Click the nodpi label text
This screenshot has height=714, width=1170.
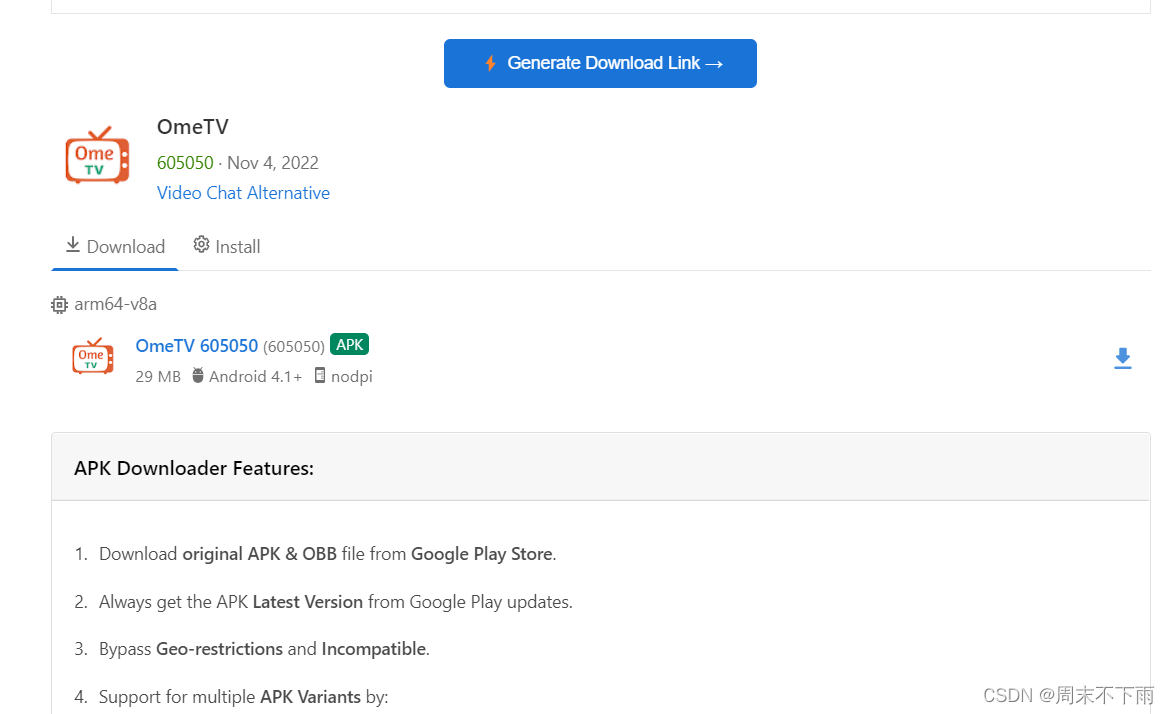click(x=351, y=377)
